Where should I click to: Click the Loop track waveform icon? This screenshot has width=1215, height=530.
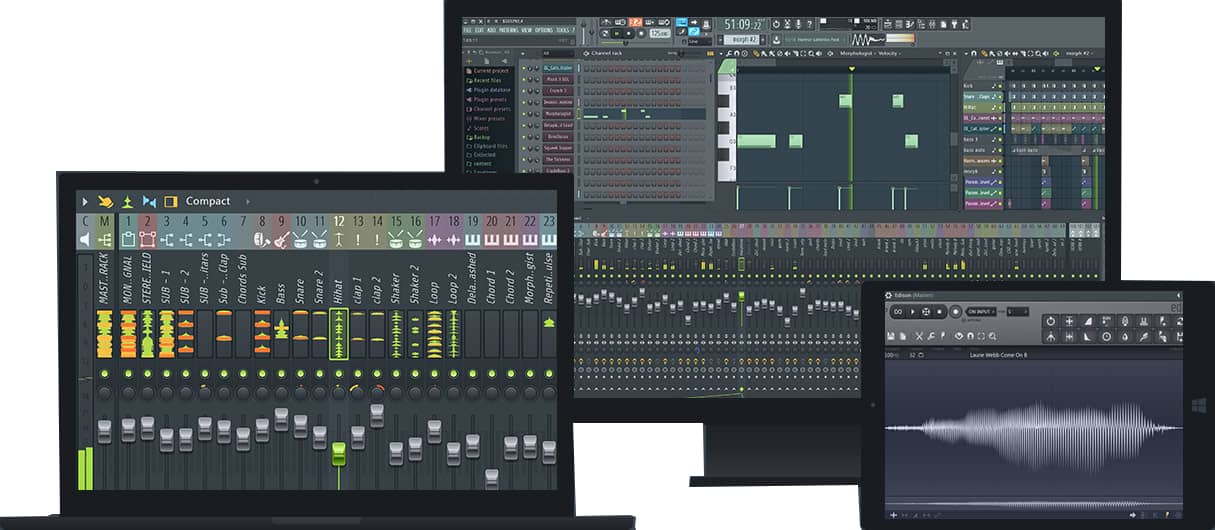coord(435,240)
